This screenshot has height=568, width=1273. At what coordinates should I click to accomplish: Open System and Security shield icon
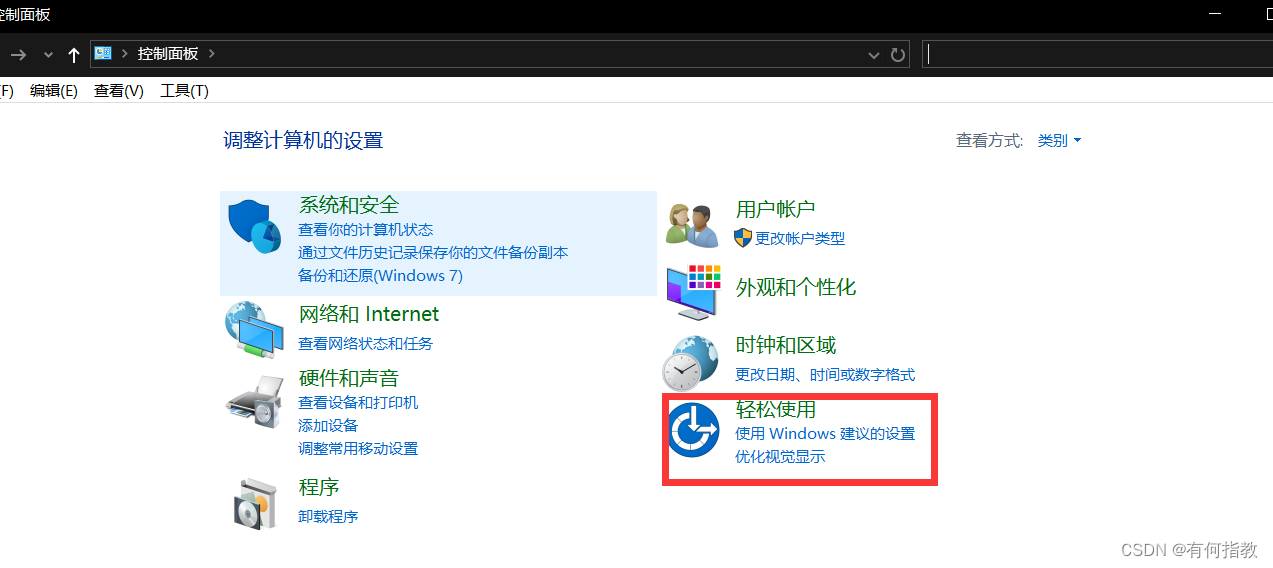tap(254, 226)
